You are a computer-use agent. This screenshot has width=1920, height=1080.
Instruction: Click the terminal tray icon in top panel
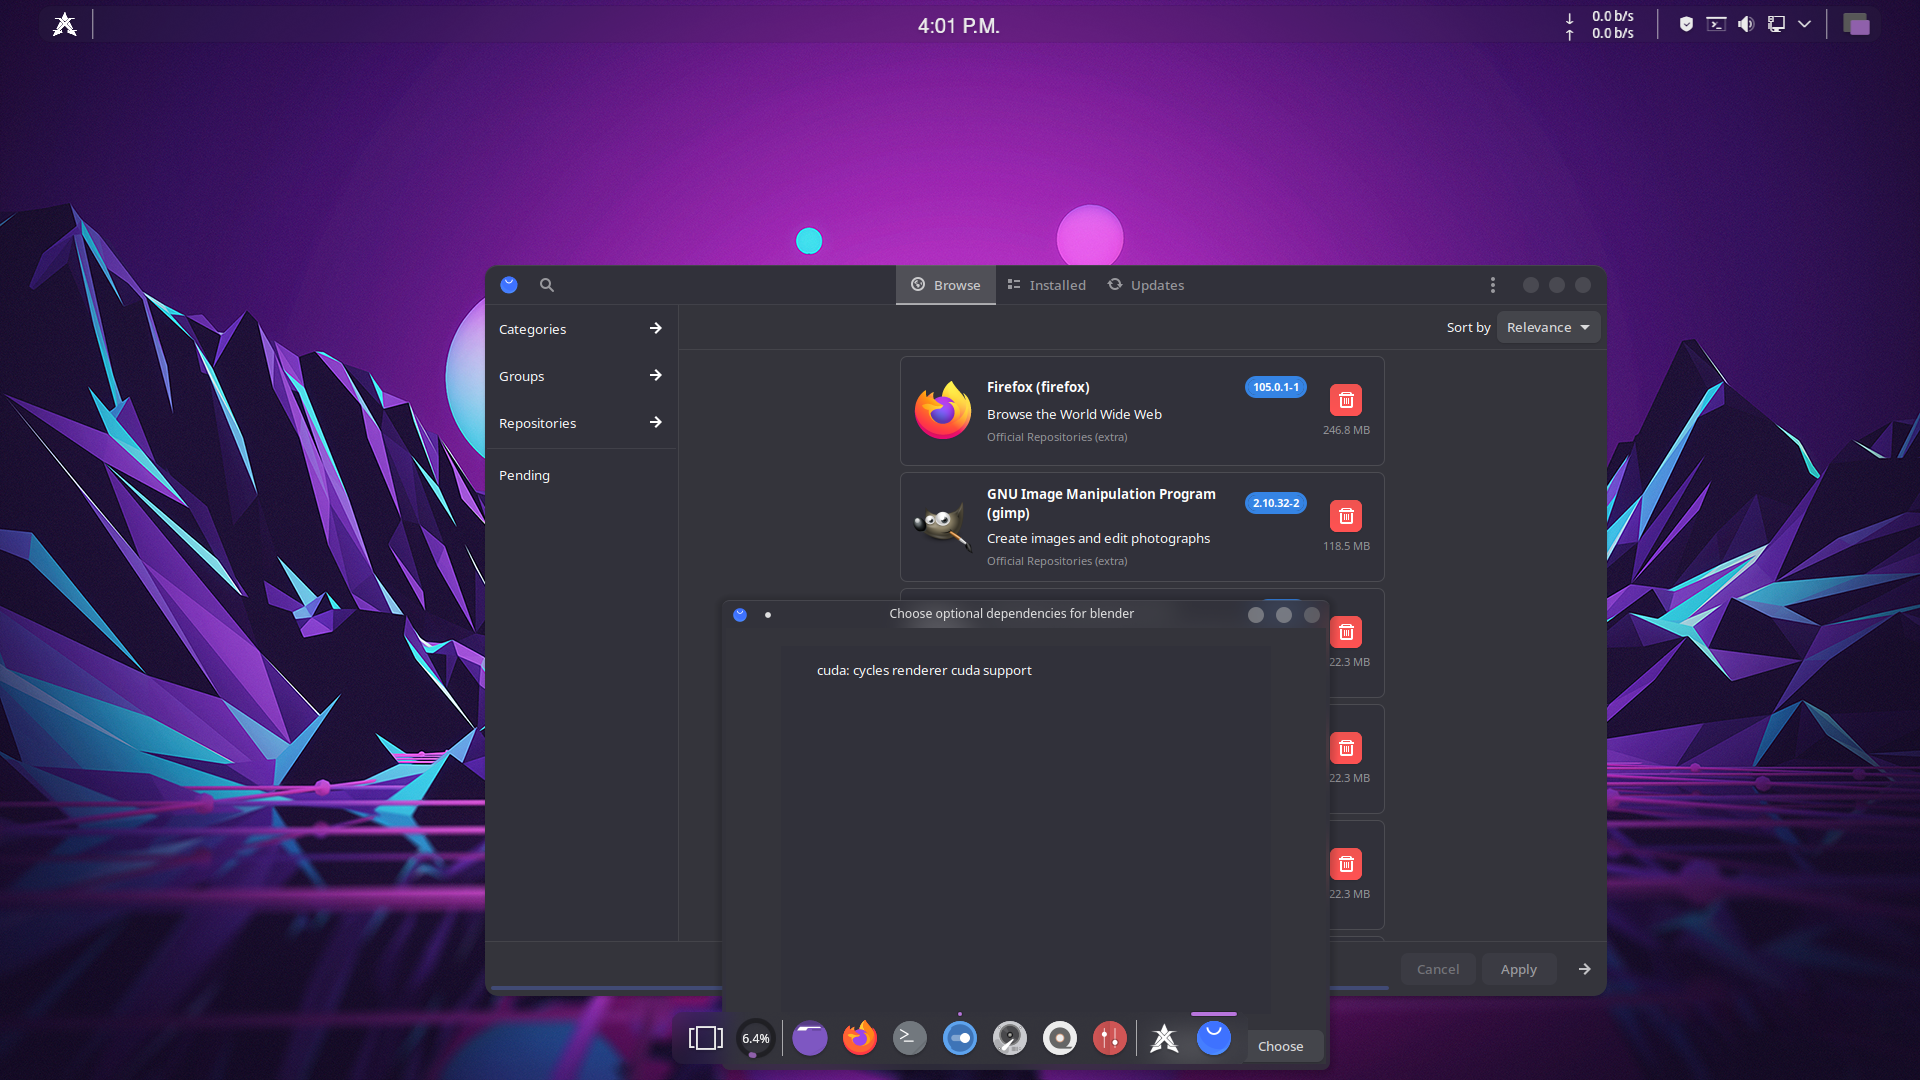click(x=1716, y=24)
